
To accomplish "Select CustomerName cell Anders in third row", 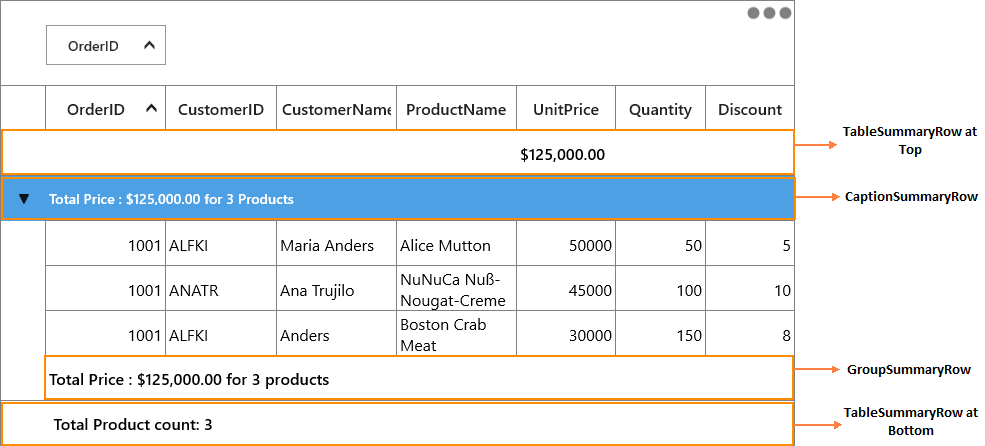I will [x=336, y=334].
